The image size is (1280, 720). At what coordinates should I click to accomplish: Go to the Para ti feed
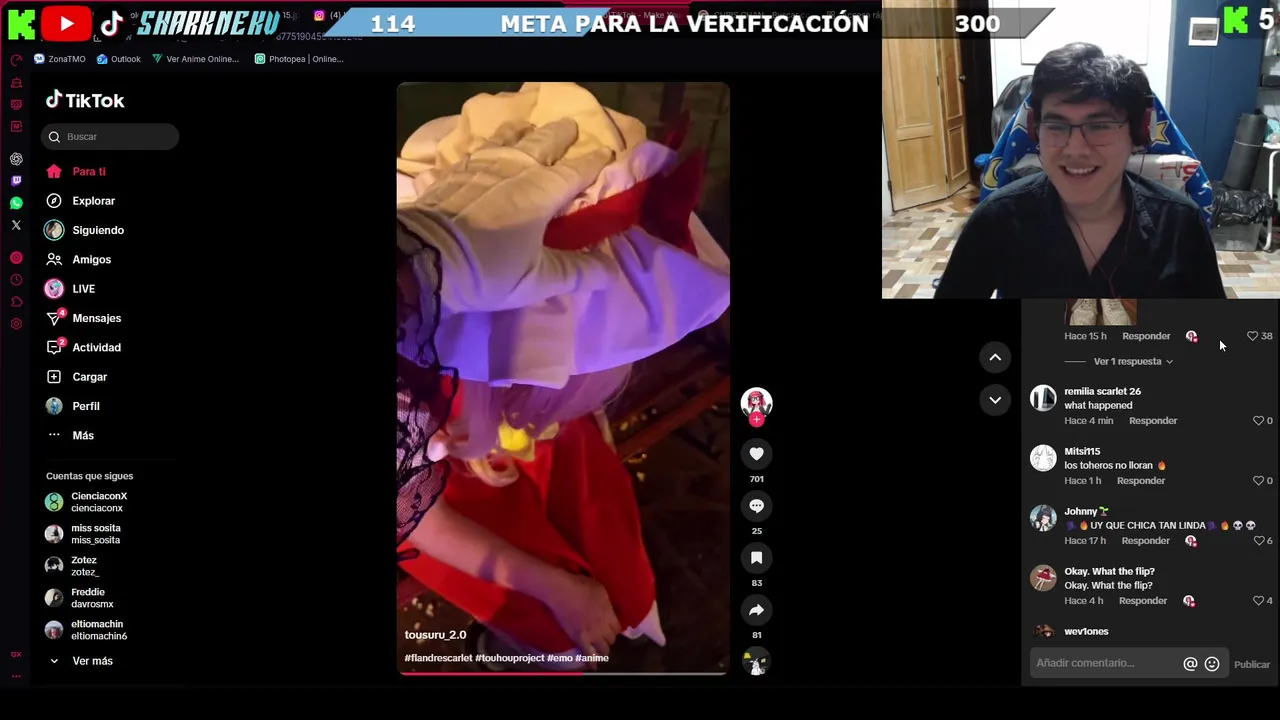coord(75,171)
